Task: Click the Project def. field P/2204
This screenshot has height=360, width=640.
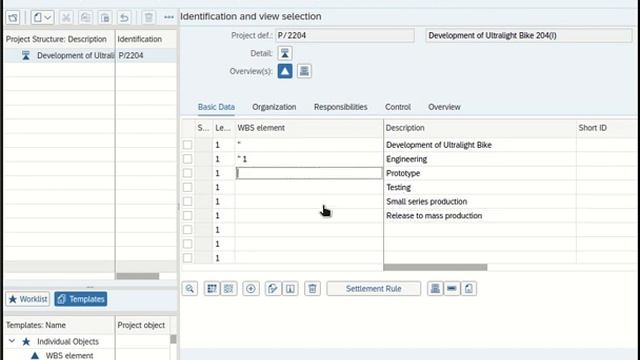Action: (x=345, y=36)
